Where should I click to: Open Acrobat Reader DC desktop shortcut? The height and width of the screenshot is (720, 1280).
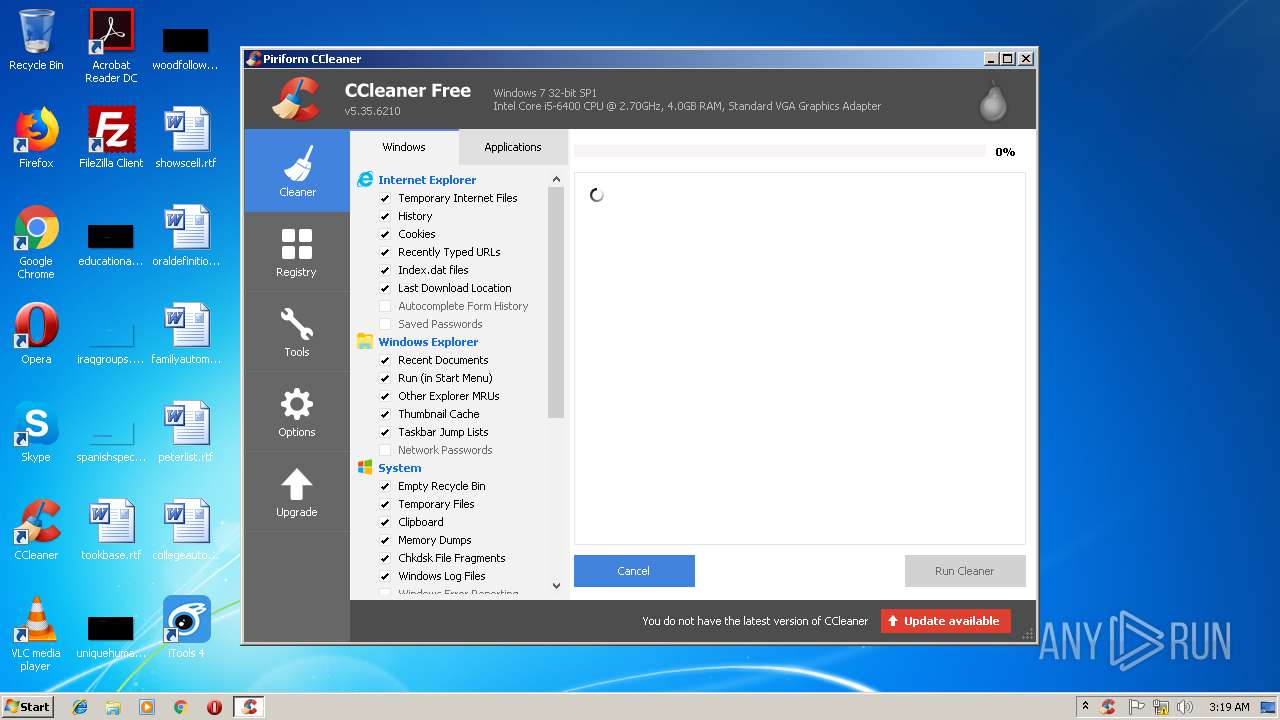click(111, 46)
